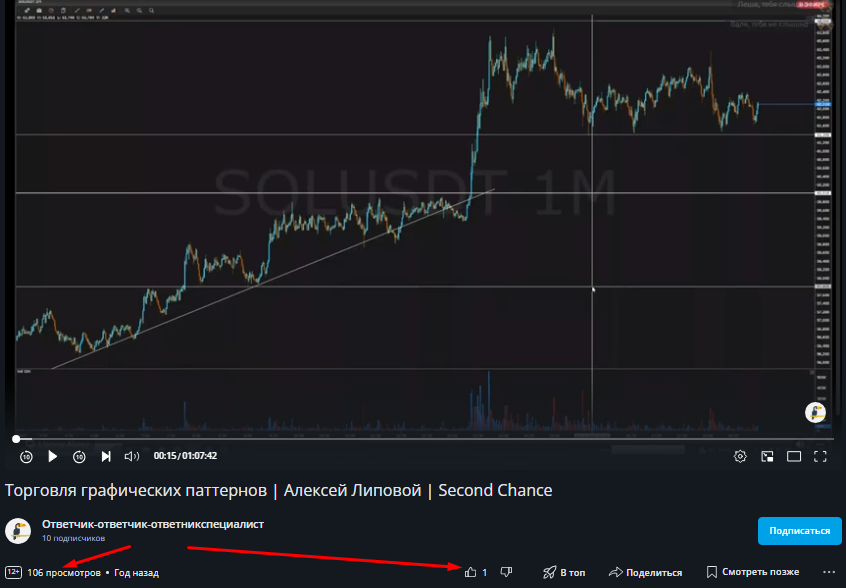
Task: Save video to 'Смотреть позже'
Action: [752, 572]
